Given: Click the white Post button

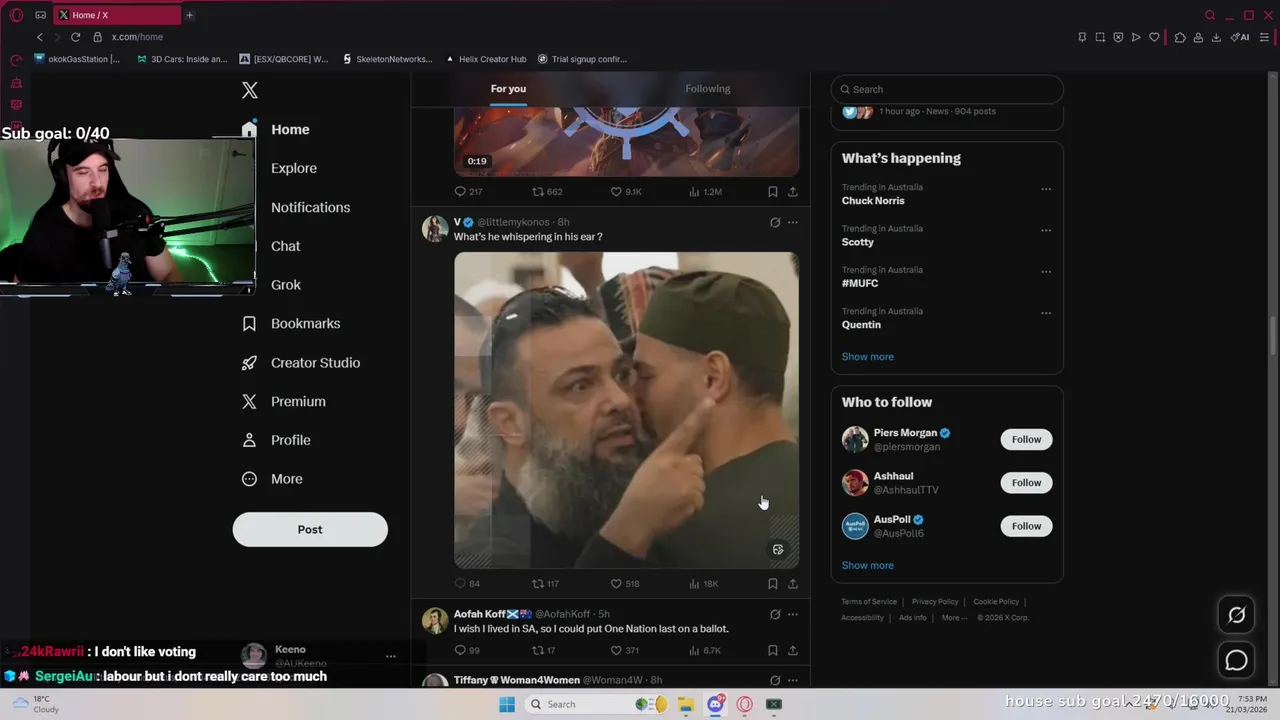Looking at the screenshot, I should [310, 529].
